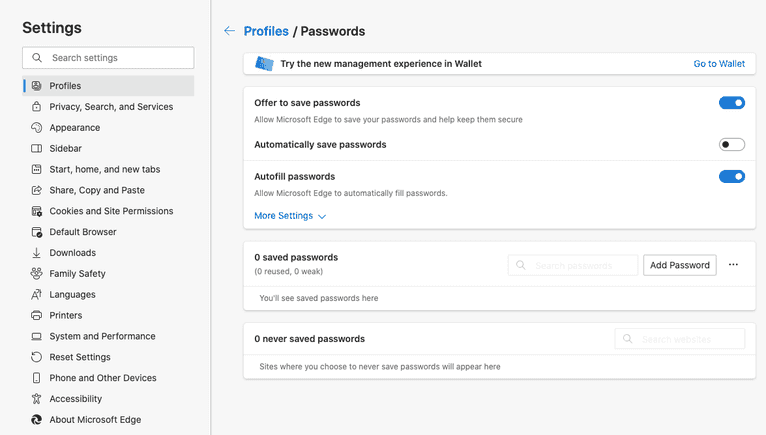Click the About Microsoft Edge logo icon
Image resolution: width=766 pixels, height=435 pixels.
(x=37, y=420)
